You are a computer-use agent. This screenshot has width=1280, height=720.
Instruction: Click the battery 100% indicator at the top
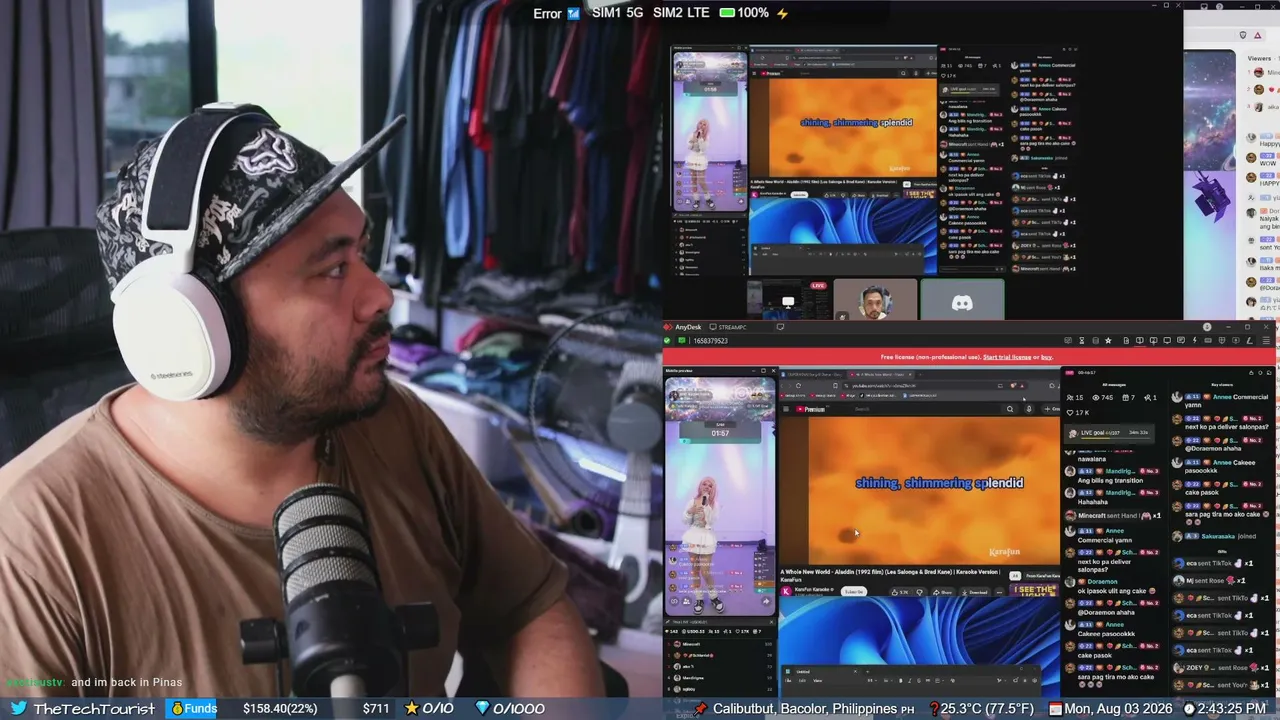coord(744,13)
